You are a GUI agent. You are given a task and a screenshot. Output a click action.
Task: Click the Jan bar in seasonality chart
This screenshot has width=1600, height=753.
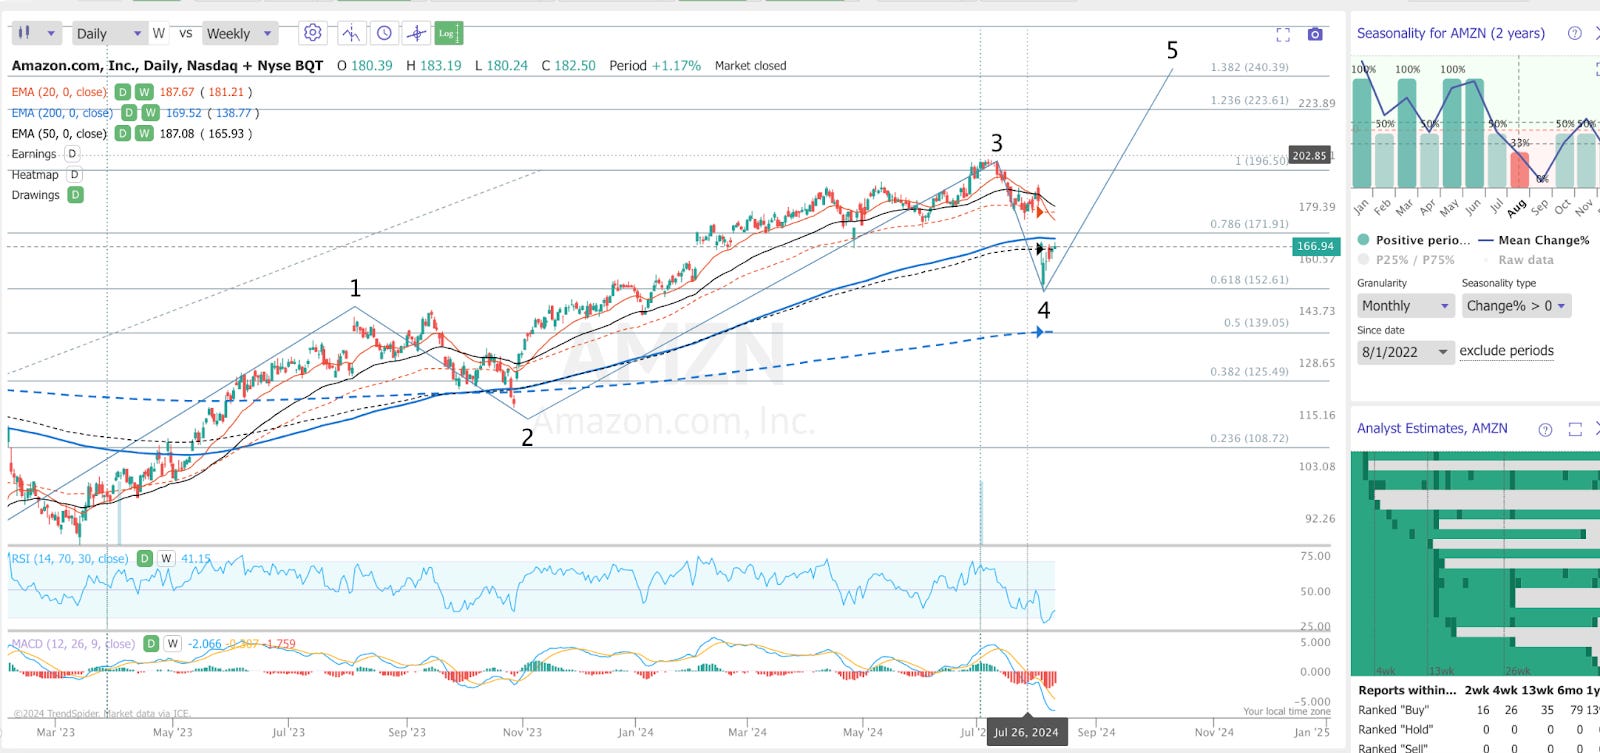coord(1362,133)
